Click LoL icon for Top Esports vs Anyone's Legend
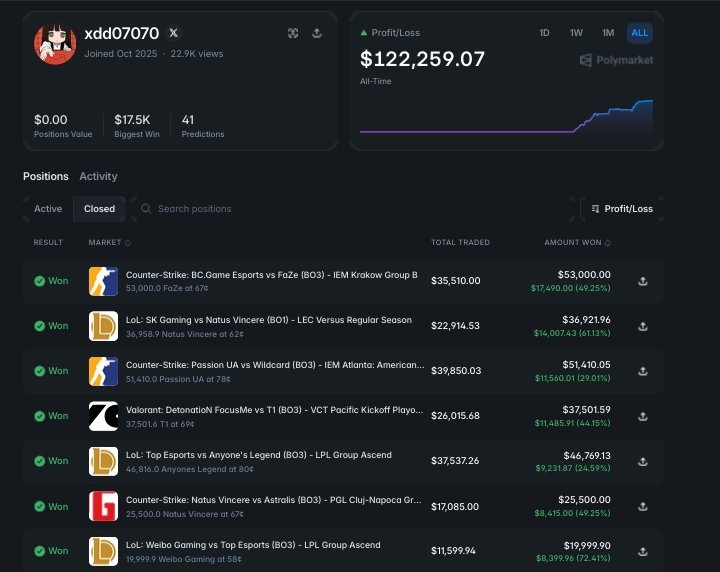 103,461
